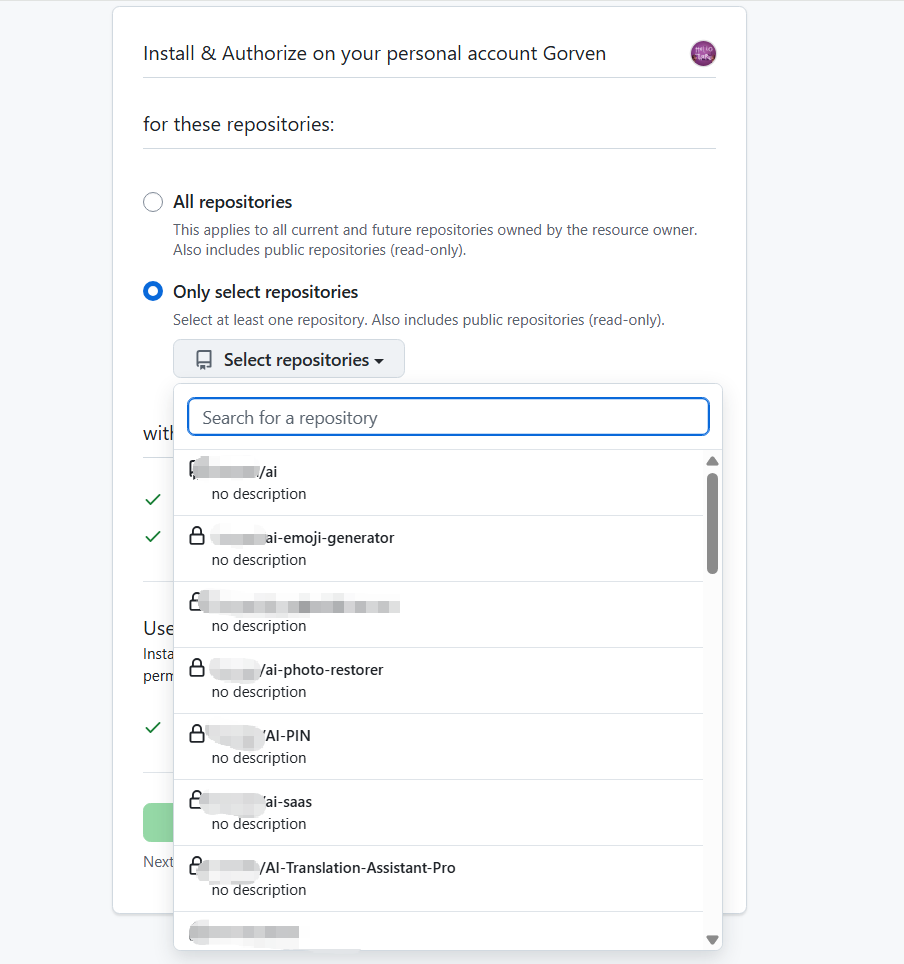This screenshot has height=964, width=904.
Task: Click the dropdown caret on Select repositories
Action: [x=379, y=361]
